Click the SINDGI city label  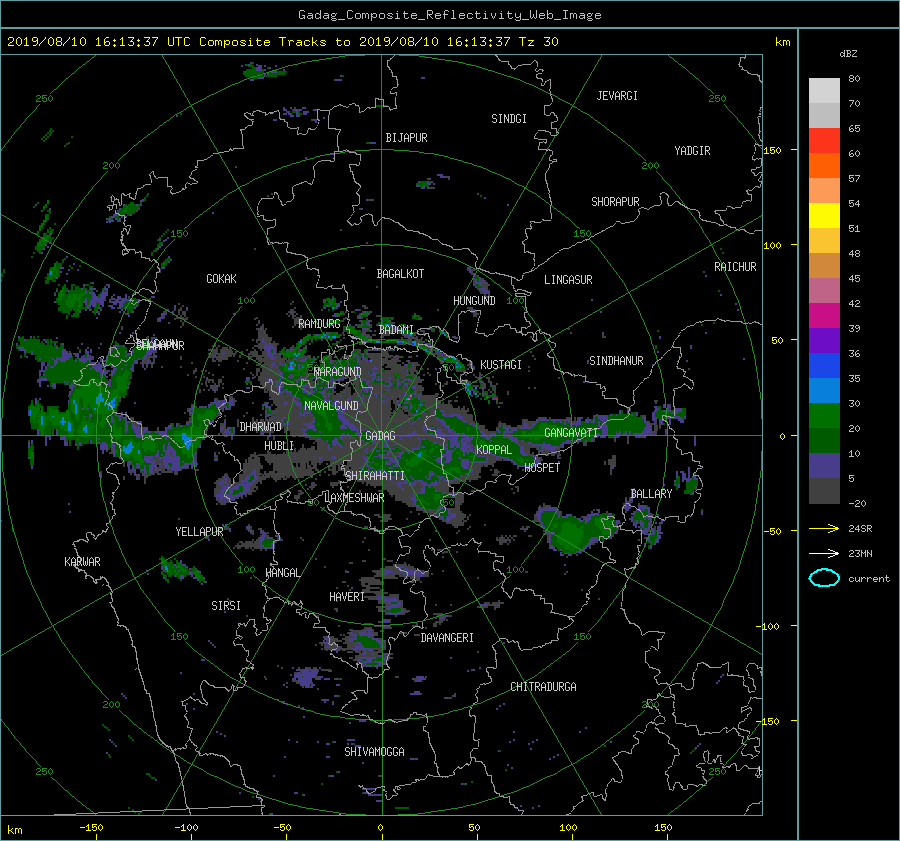coord(509,119)
